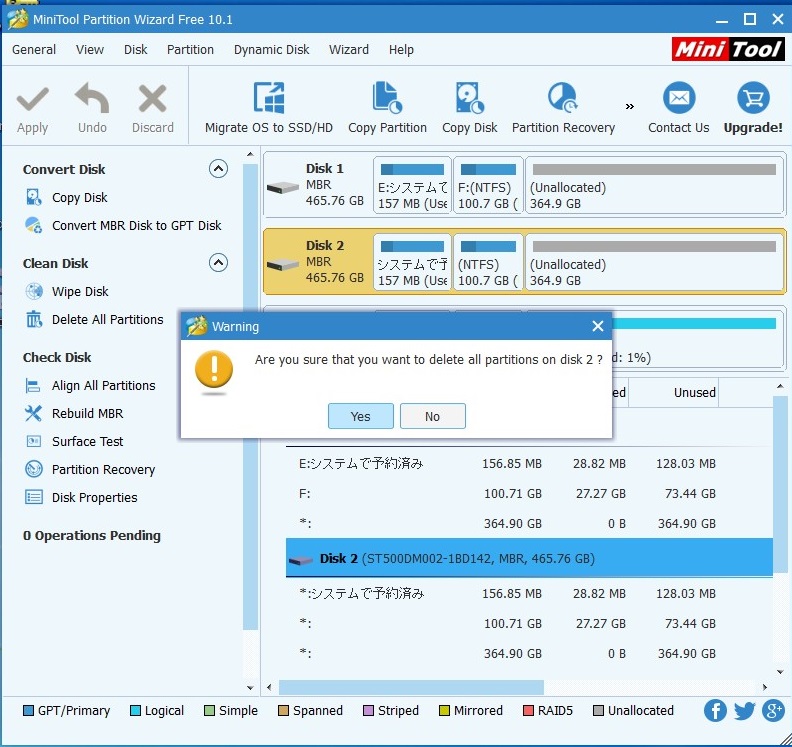Collapse the Convert Disk section
The image size is (792, 747).
point(218,169)
